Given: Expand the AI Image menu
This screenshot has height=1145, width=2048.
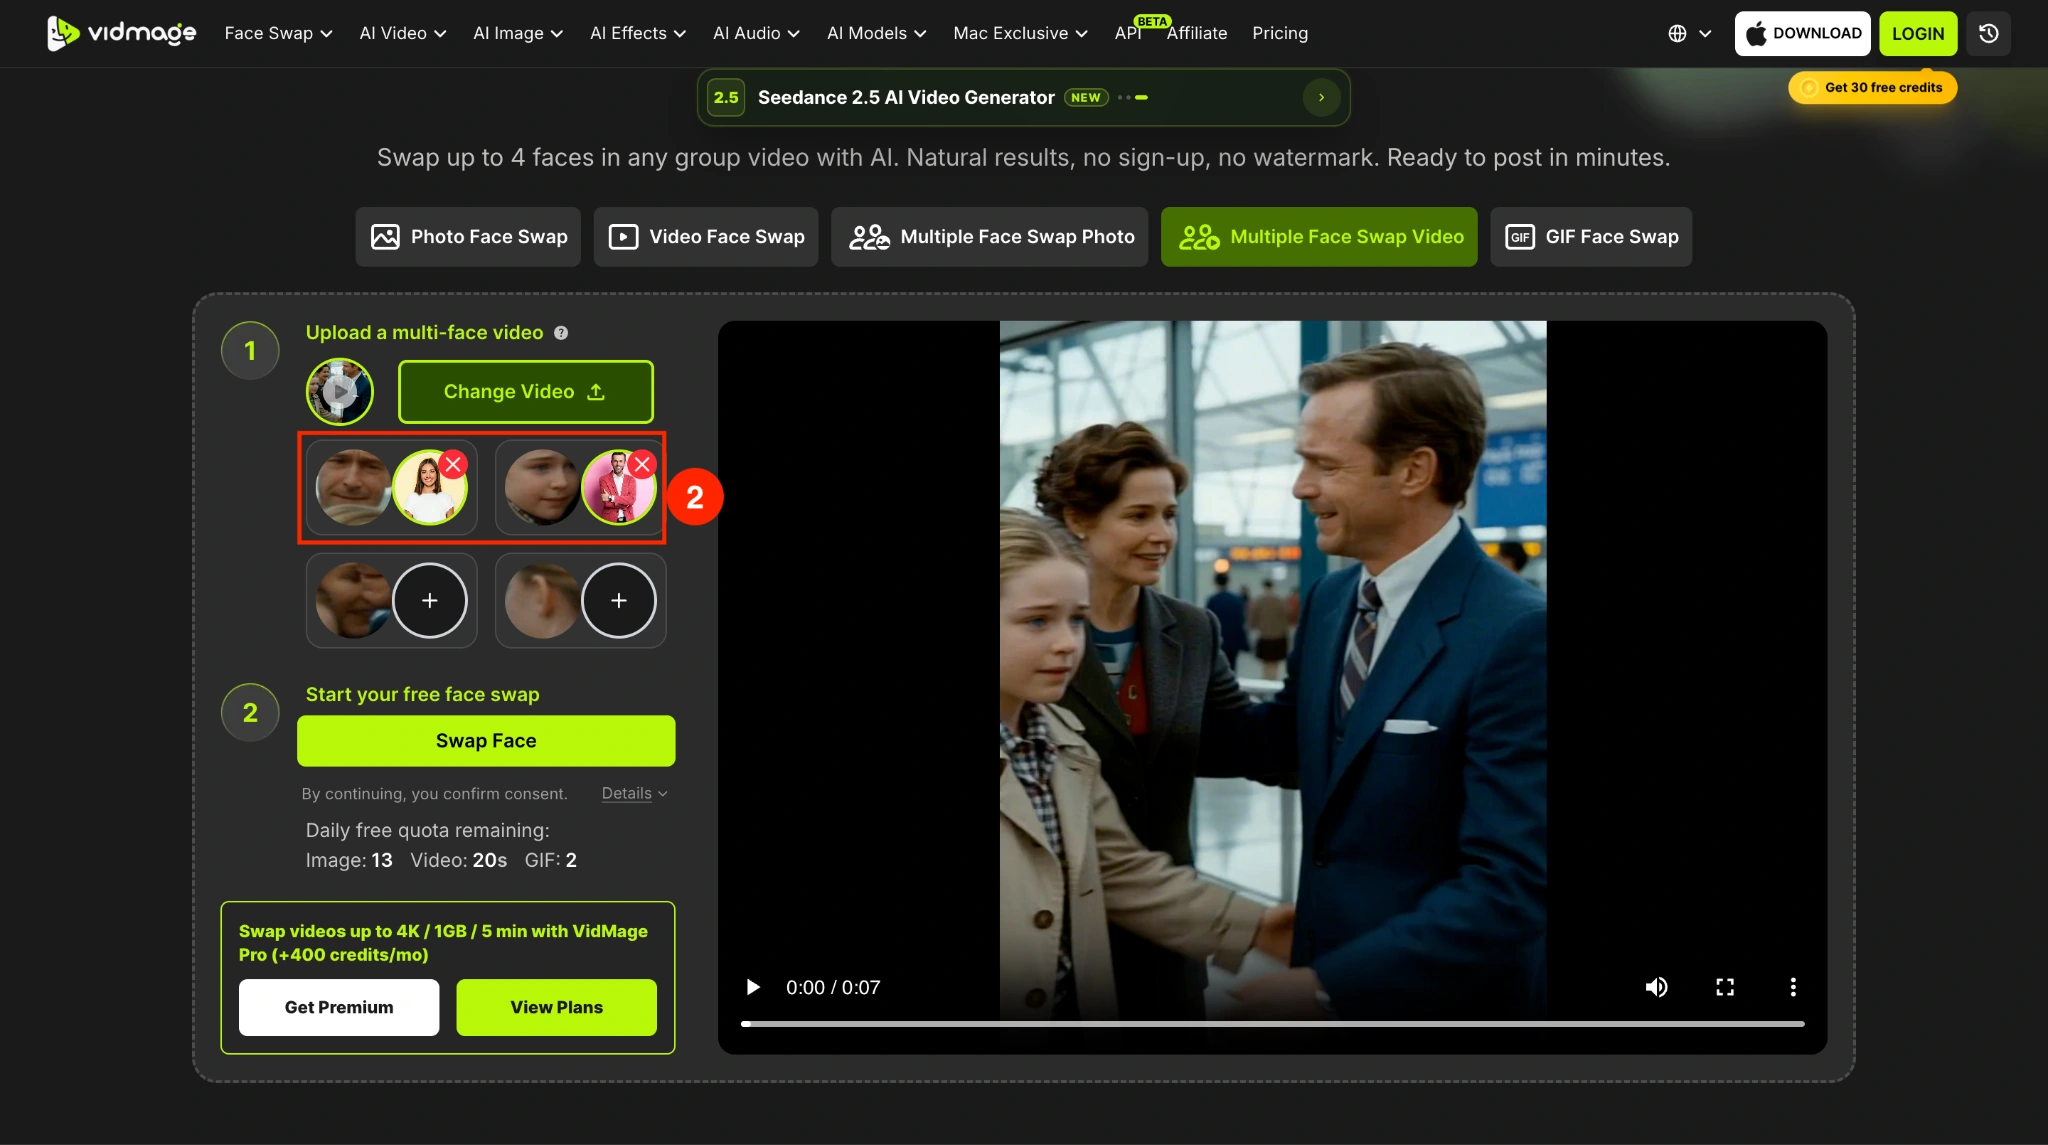Looking at the screenshot, I should click(518, 33).
